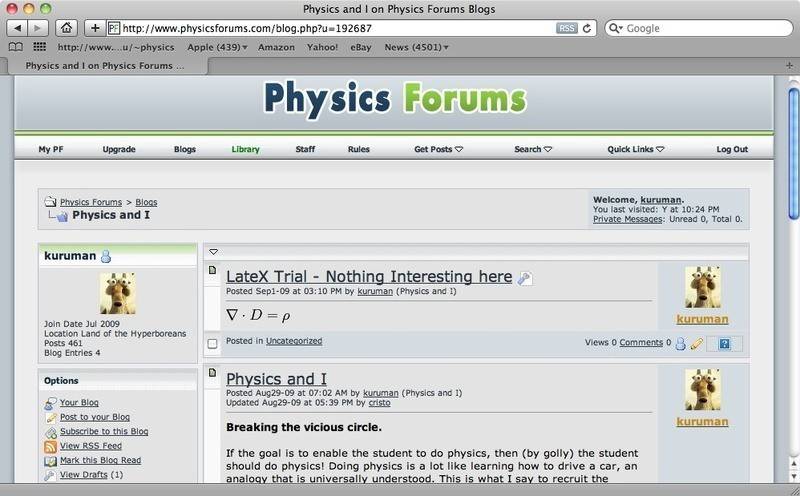Open the Search dropdown in navigation bar

click(x=533, y=149)
